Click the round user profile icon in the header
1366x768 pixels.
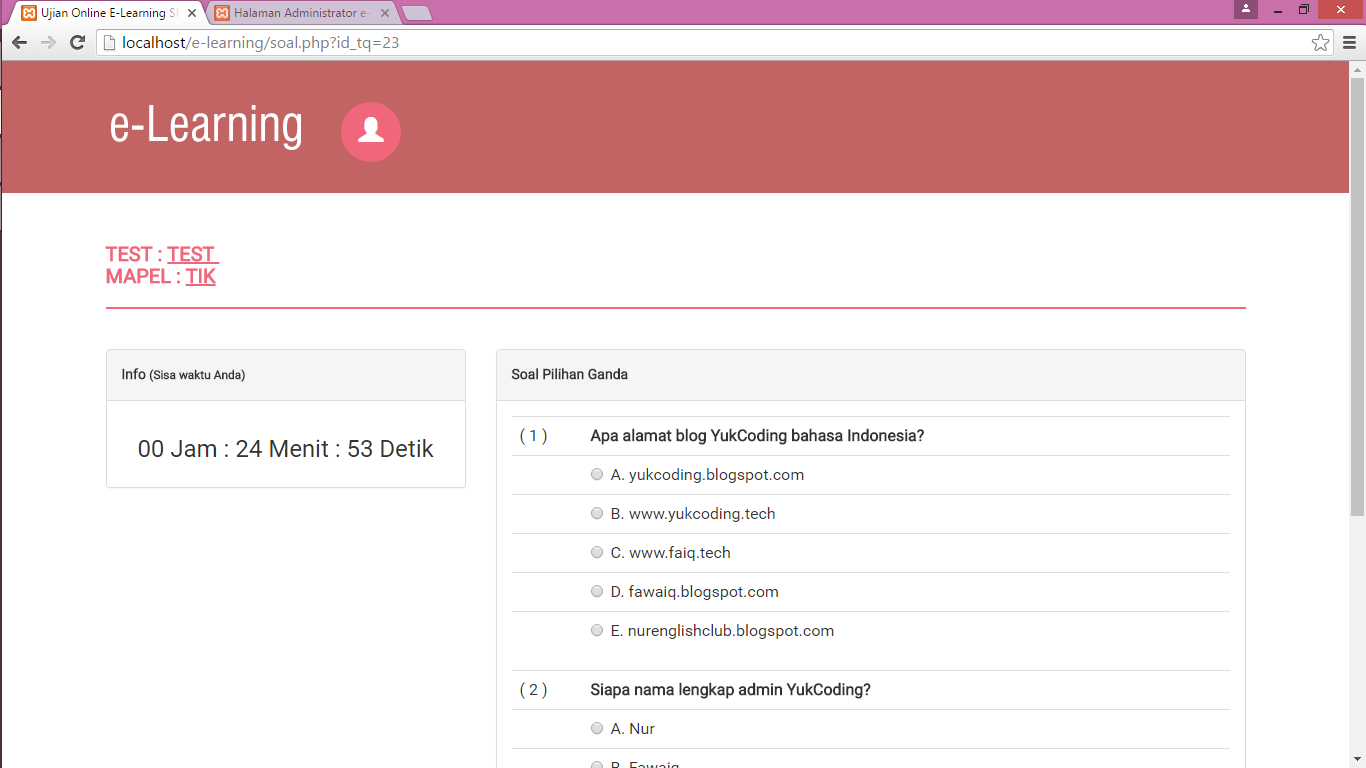(x=371, y=131)
